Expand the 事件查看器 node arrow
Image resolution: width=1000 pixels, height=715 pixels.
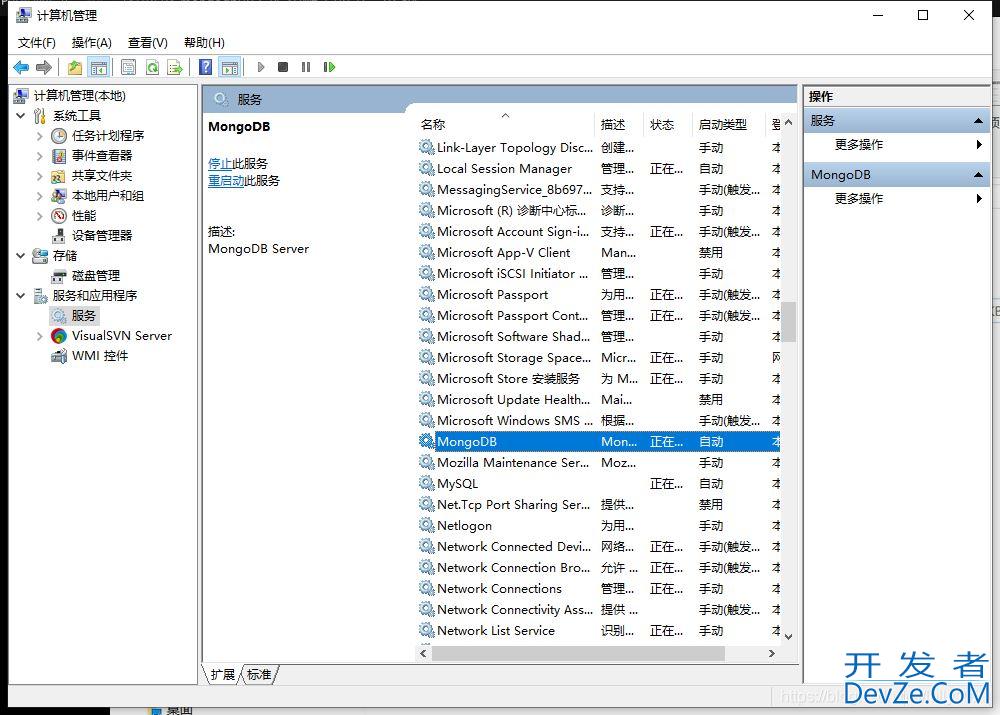[40, 156]
